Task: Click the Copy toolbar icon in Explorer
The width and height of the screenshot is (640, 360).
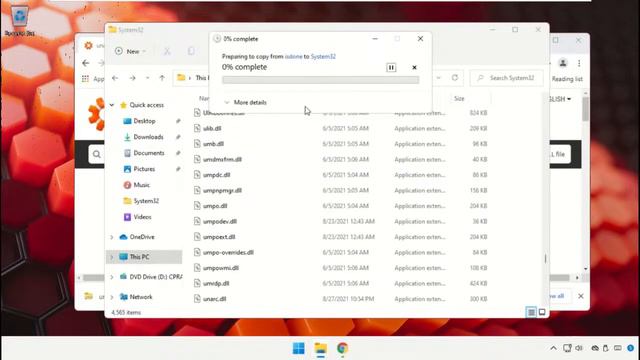Action: [x=191, y=51]
